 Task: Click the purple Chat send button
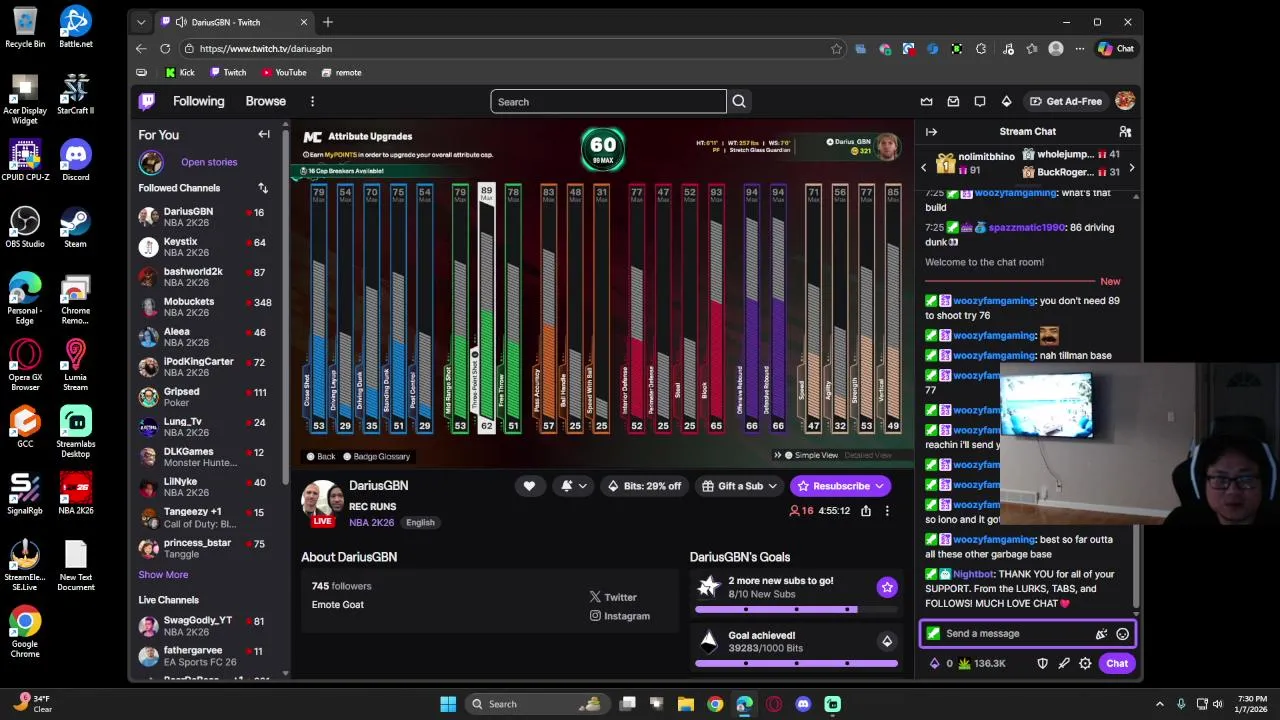(1117, 663)
